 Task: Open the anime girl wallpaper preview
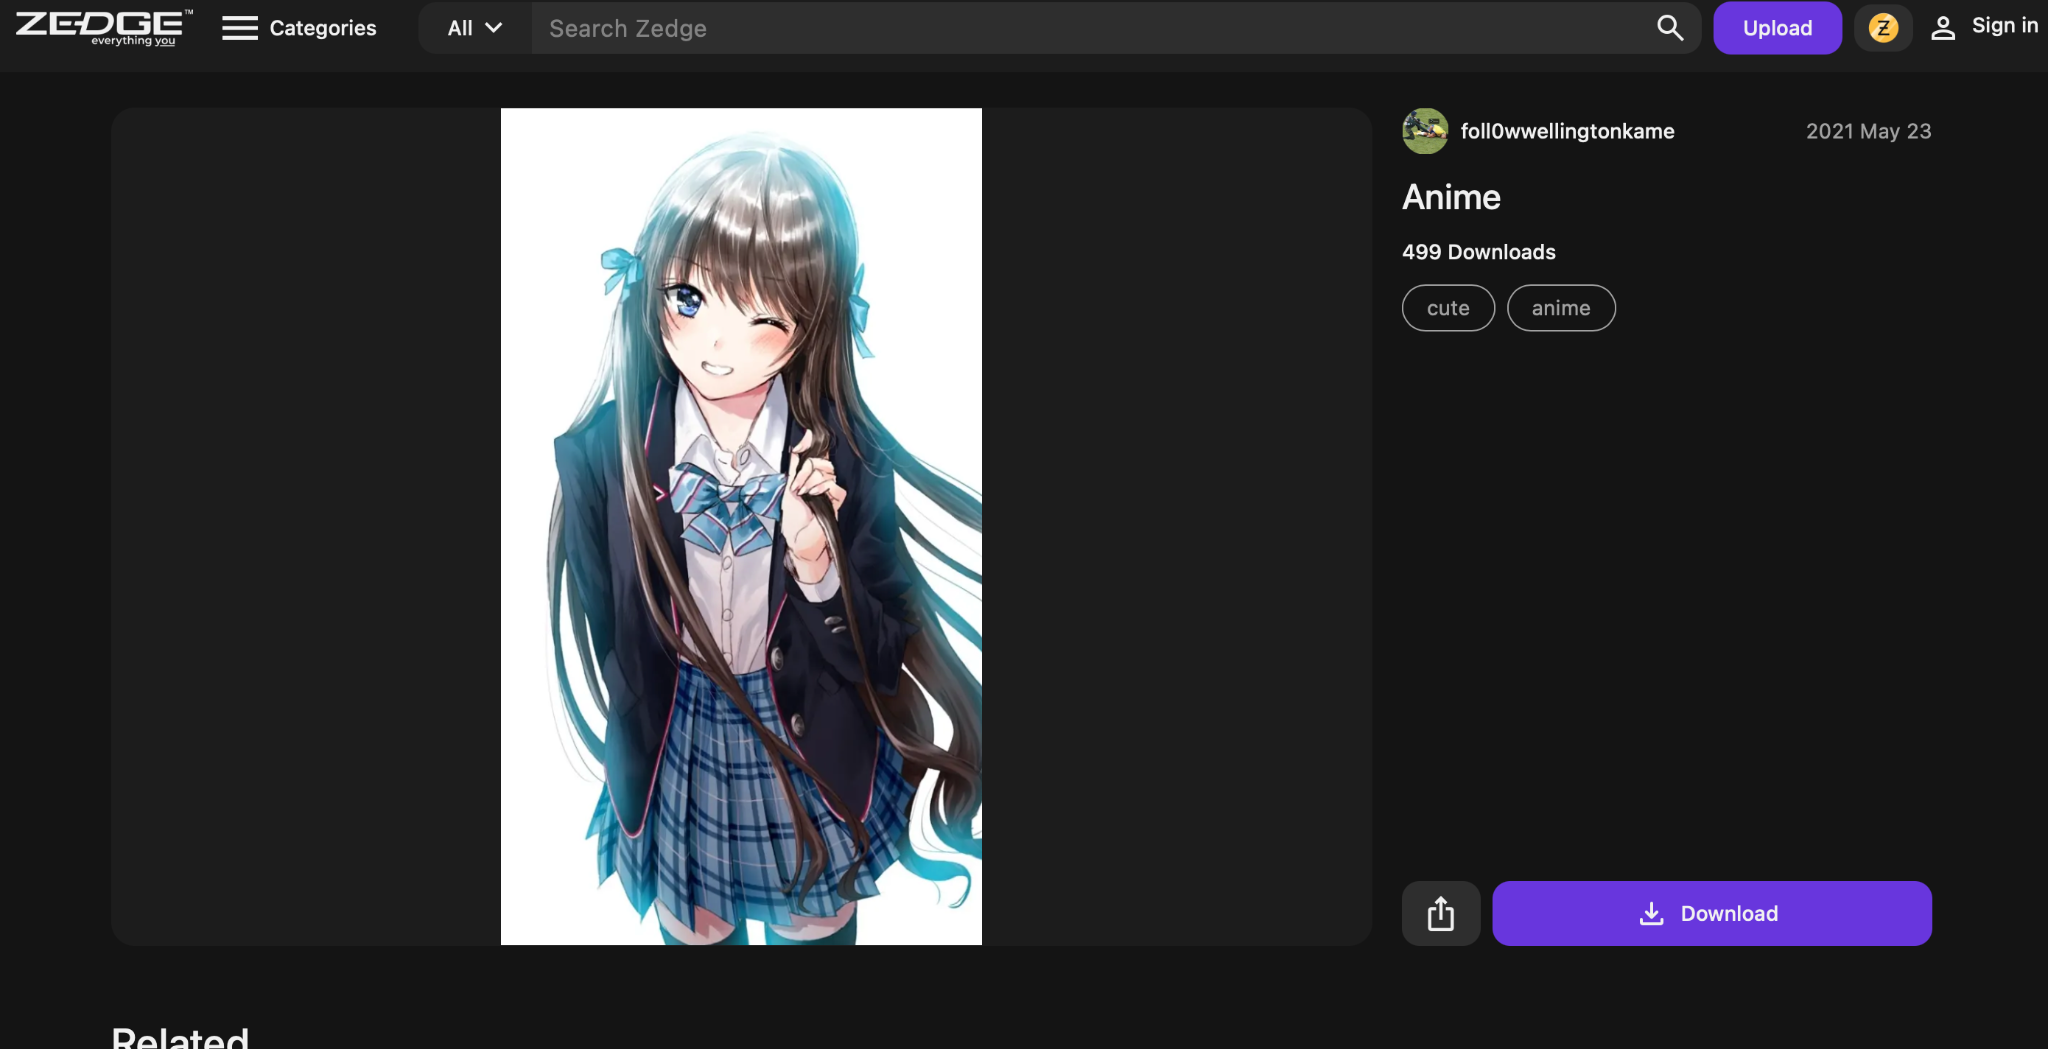pos(741,526)
